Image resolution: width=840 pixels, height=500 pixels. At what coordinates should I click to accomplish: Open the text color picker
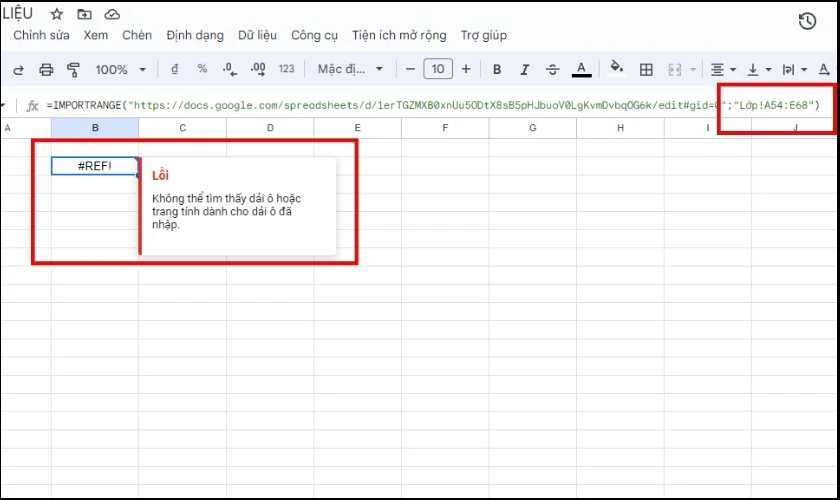(581, 69)
